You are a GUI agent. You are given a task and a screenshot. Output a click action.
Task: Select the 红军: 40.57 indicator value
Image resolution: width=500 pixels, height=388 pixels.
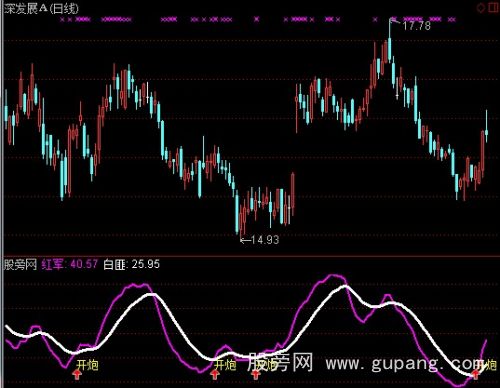pos(70,264)
